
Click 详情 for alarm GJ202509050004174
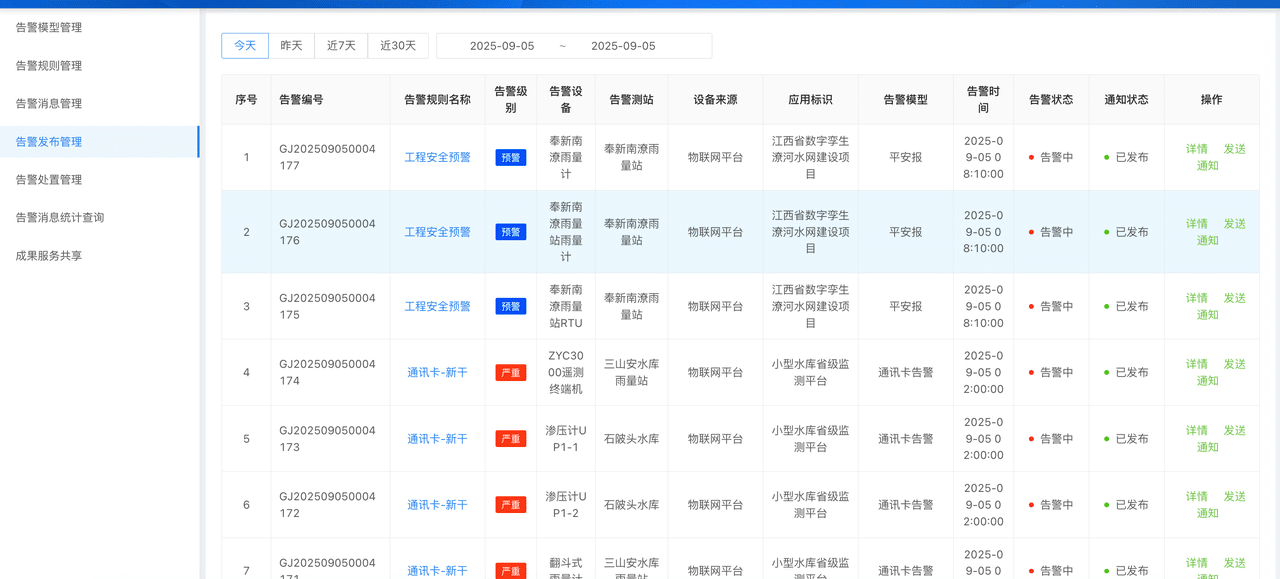click(x=1197, y=364)
